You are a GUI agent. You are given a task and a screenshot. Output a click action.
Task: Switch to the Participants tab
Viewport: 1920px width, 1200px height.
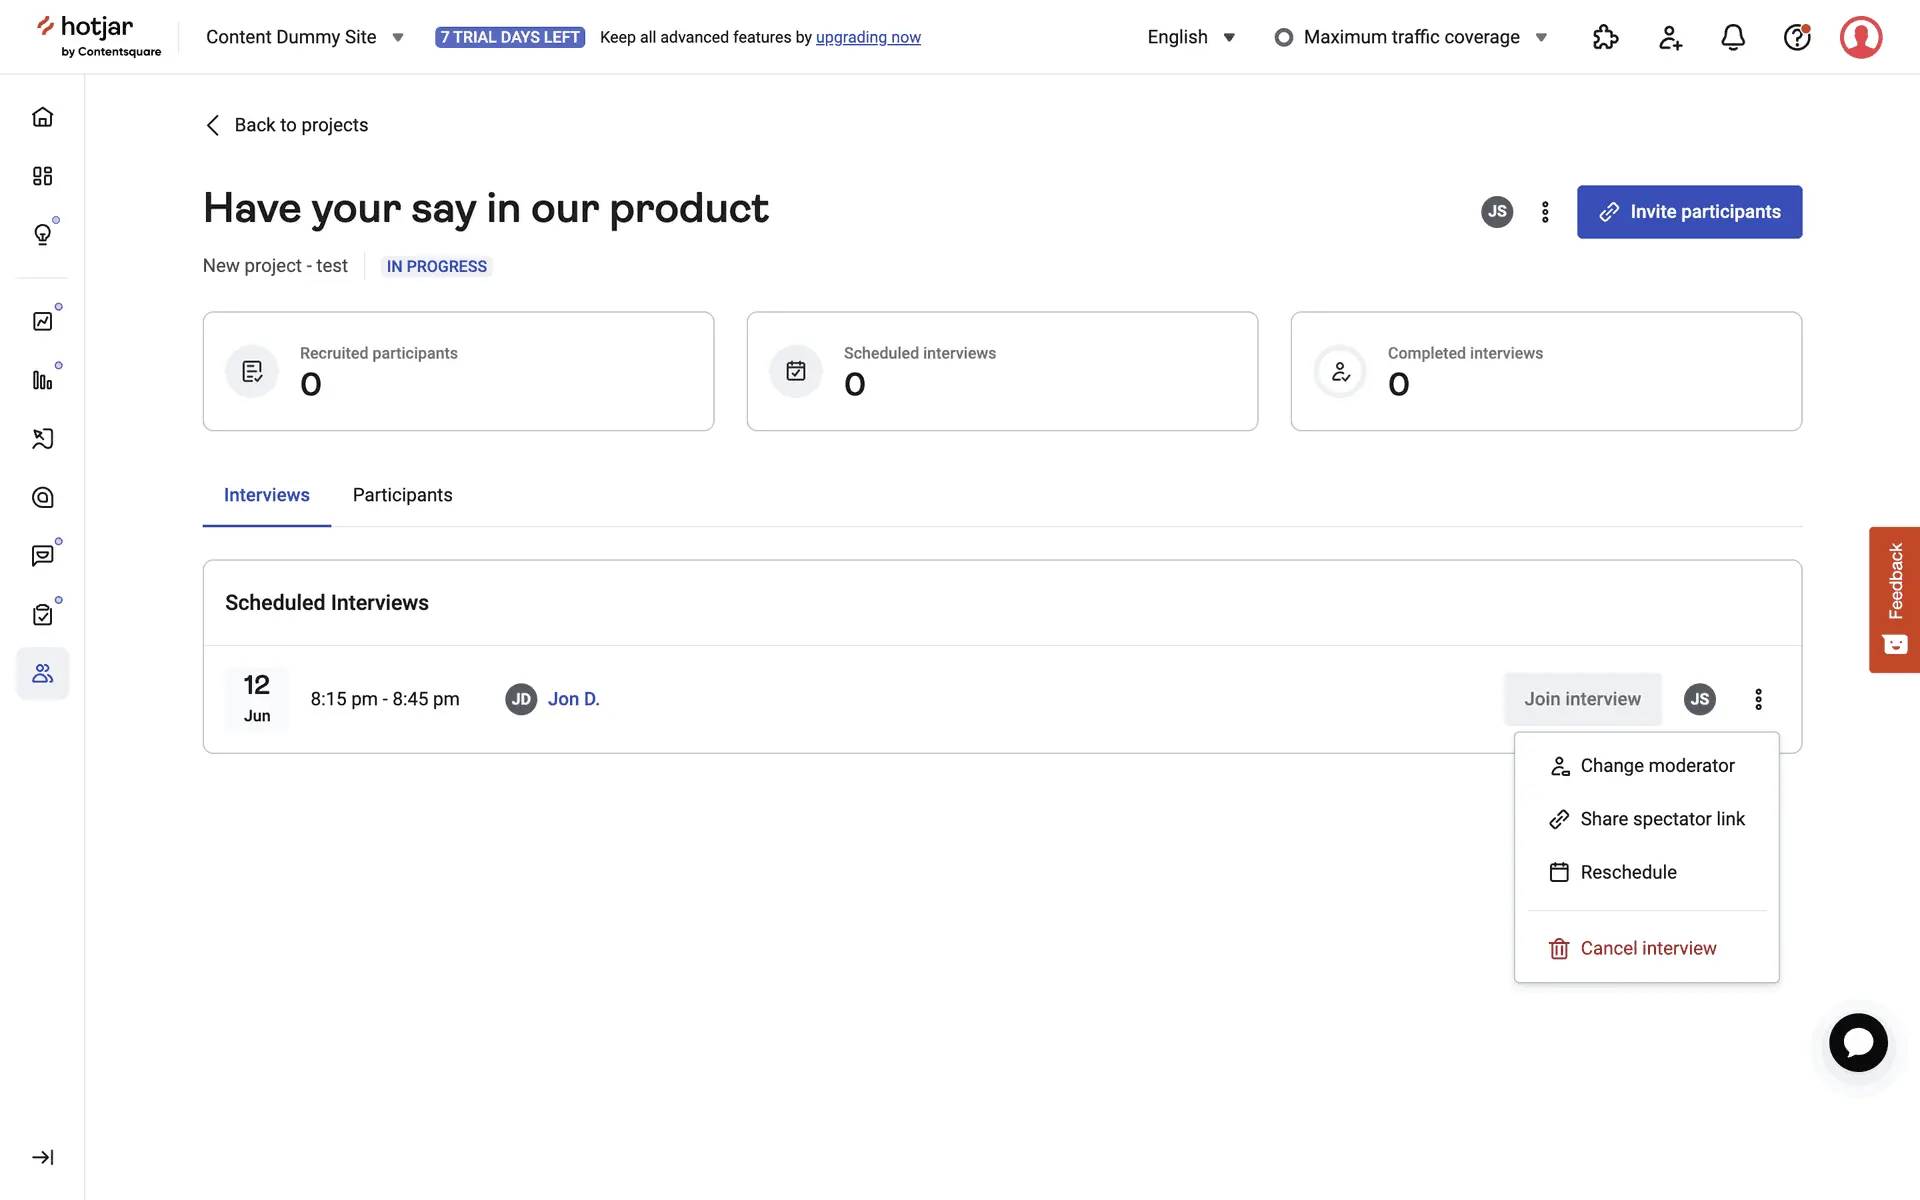pos(402,495)
